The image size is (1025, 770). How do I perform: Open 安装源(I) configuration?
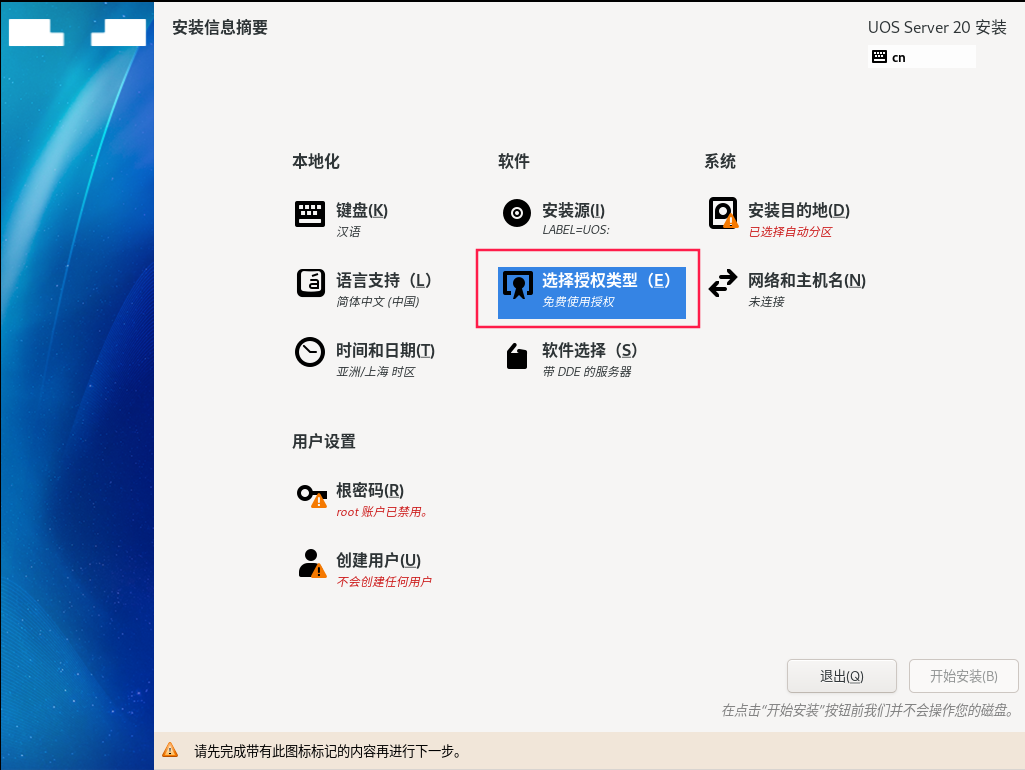point(556,218)
